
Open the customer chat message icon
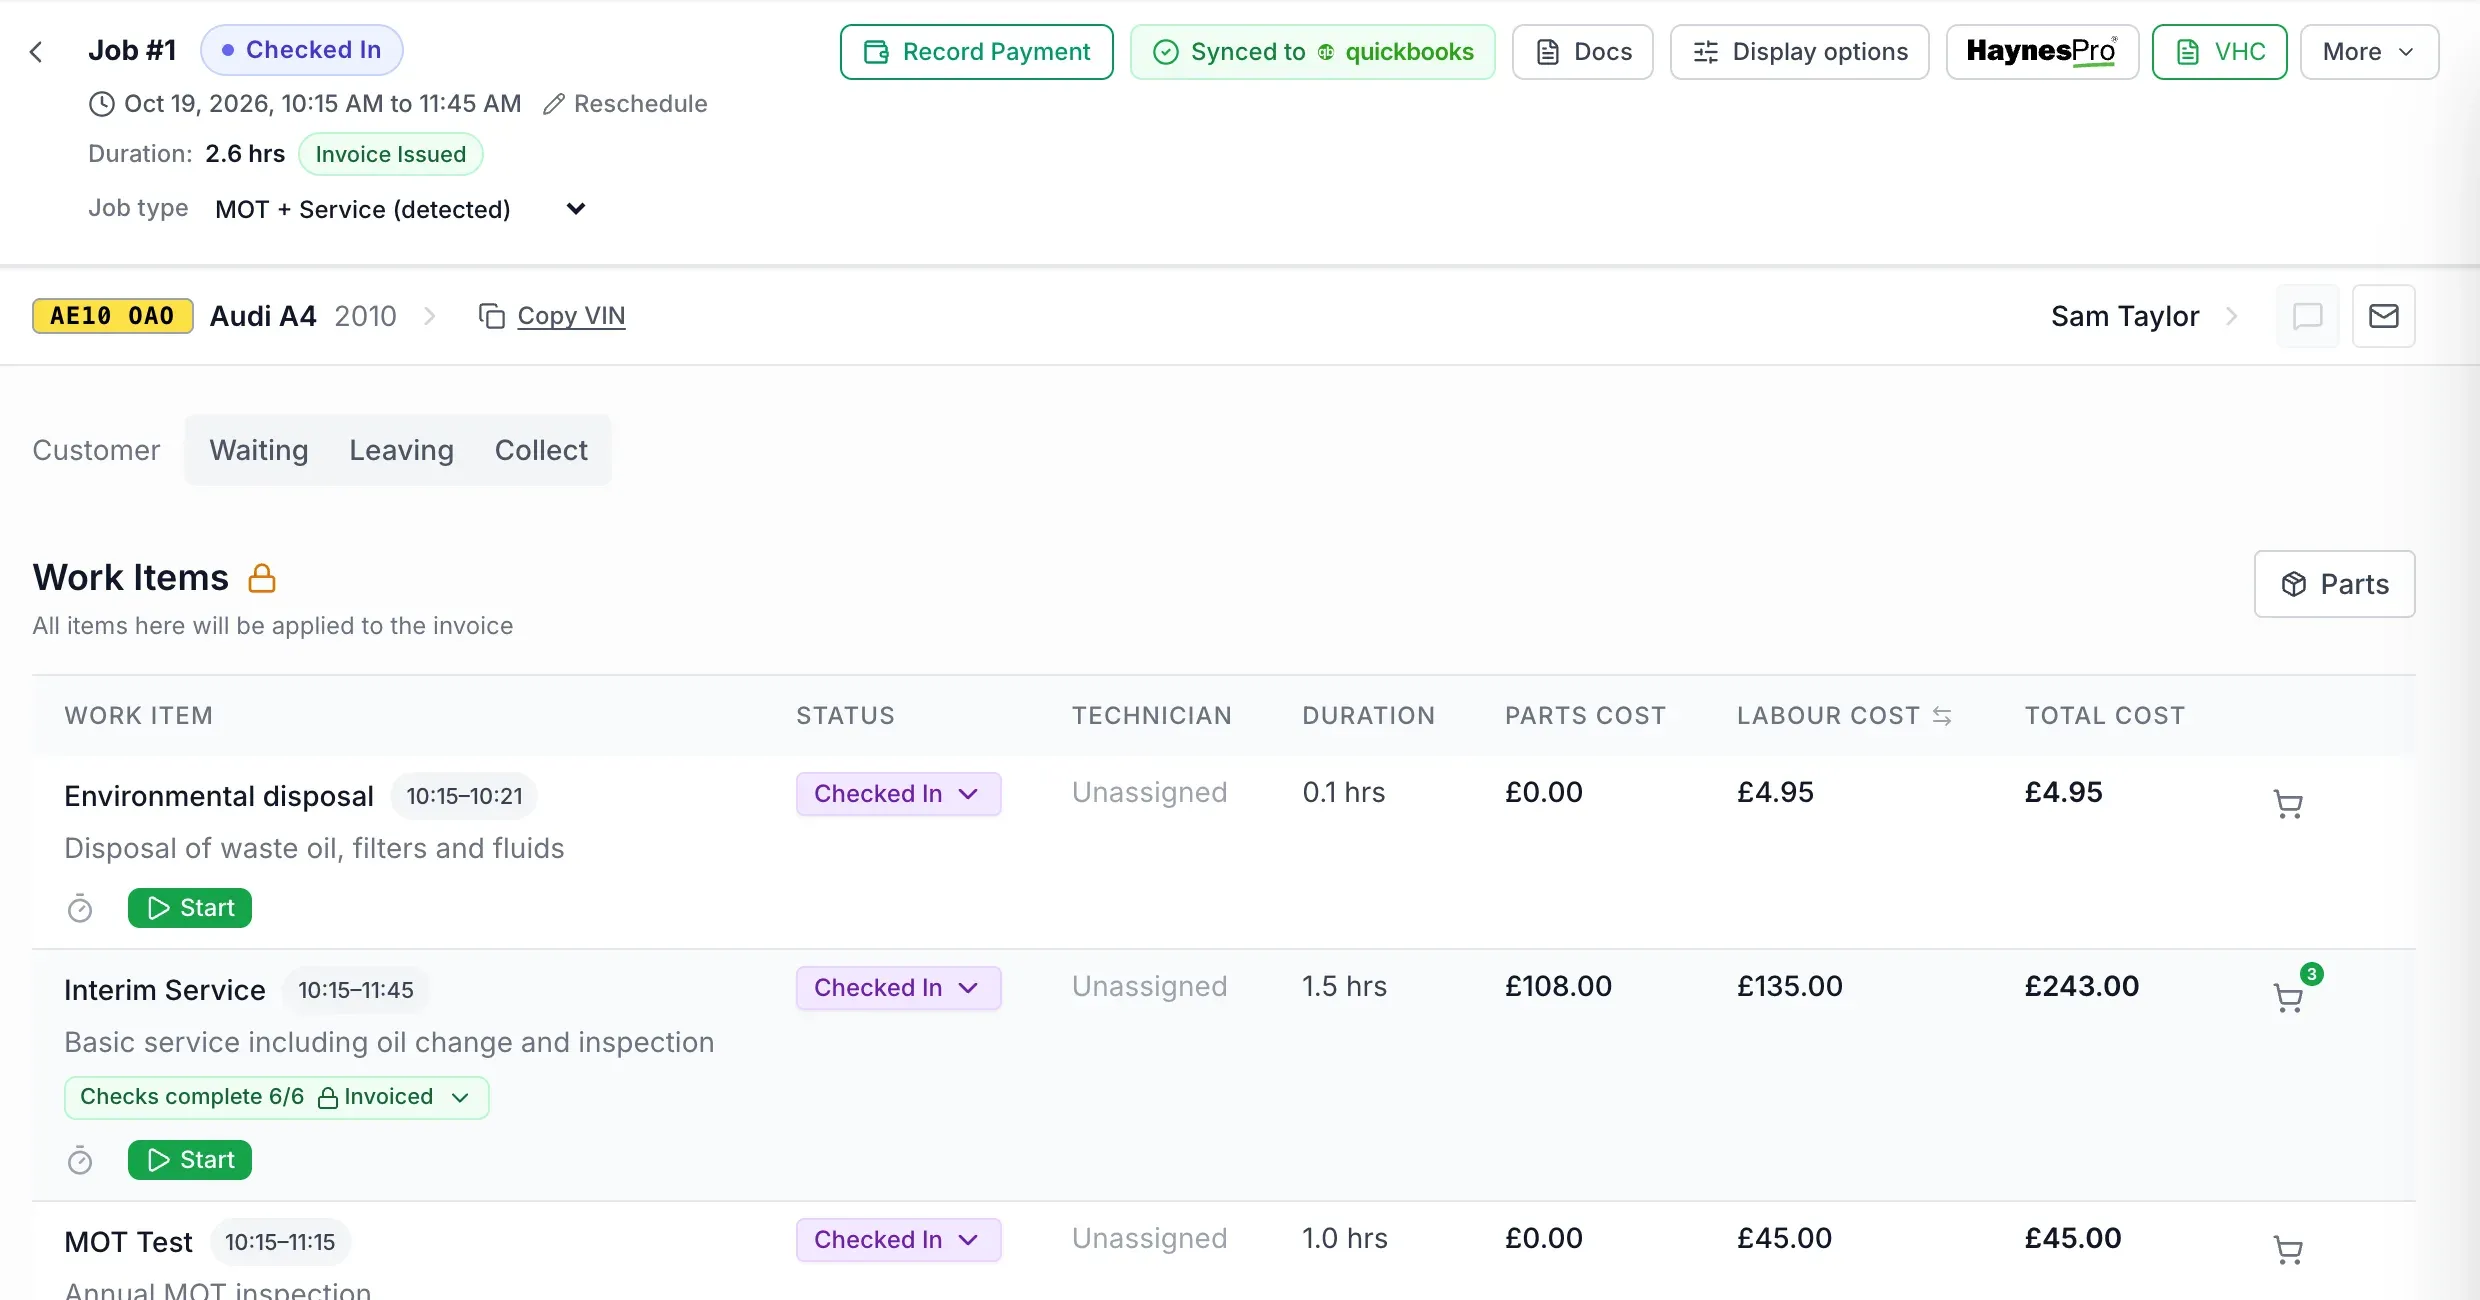2308,316
